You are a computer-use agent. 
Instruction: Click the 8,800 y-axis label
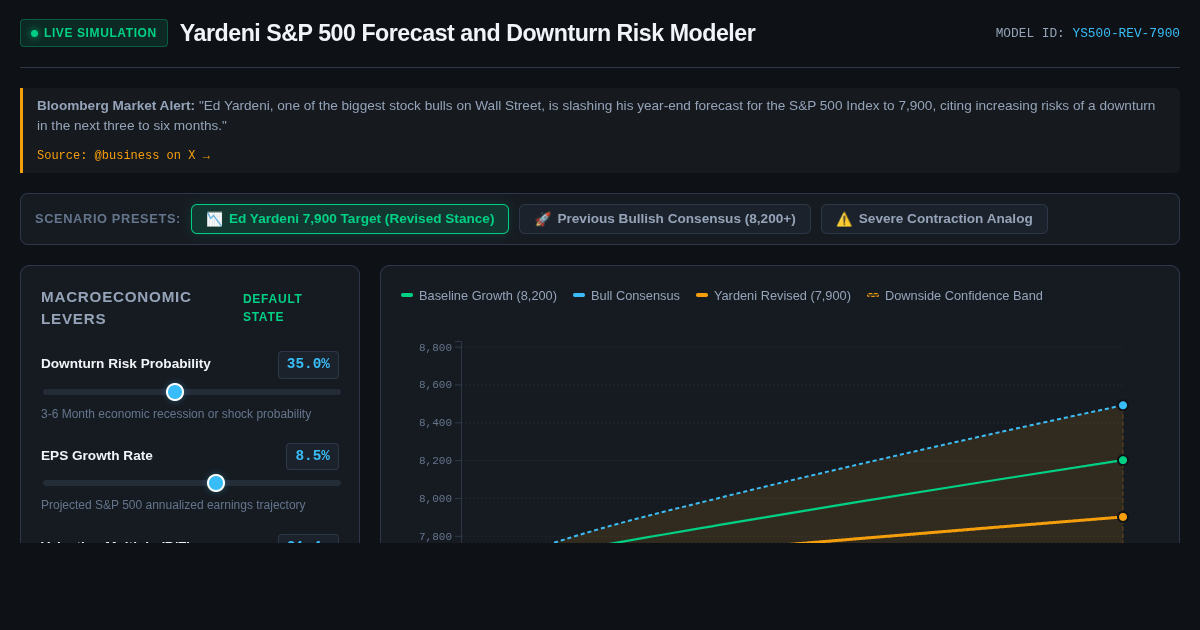pyautogui.click(x=435, y=348)
